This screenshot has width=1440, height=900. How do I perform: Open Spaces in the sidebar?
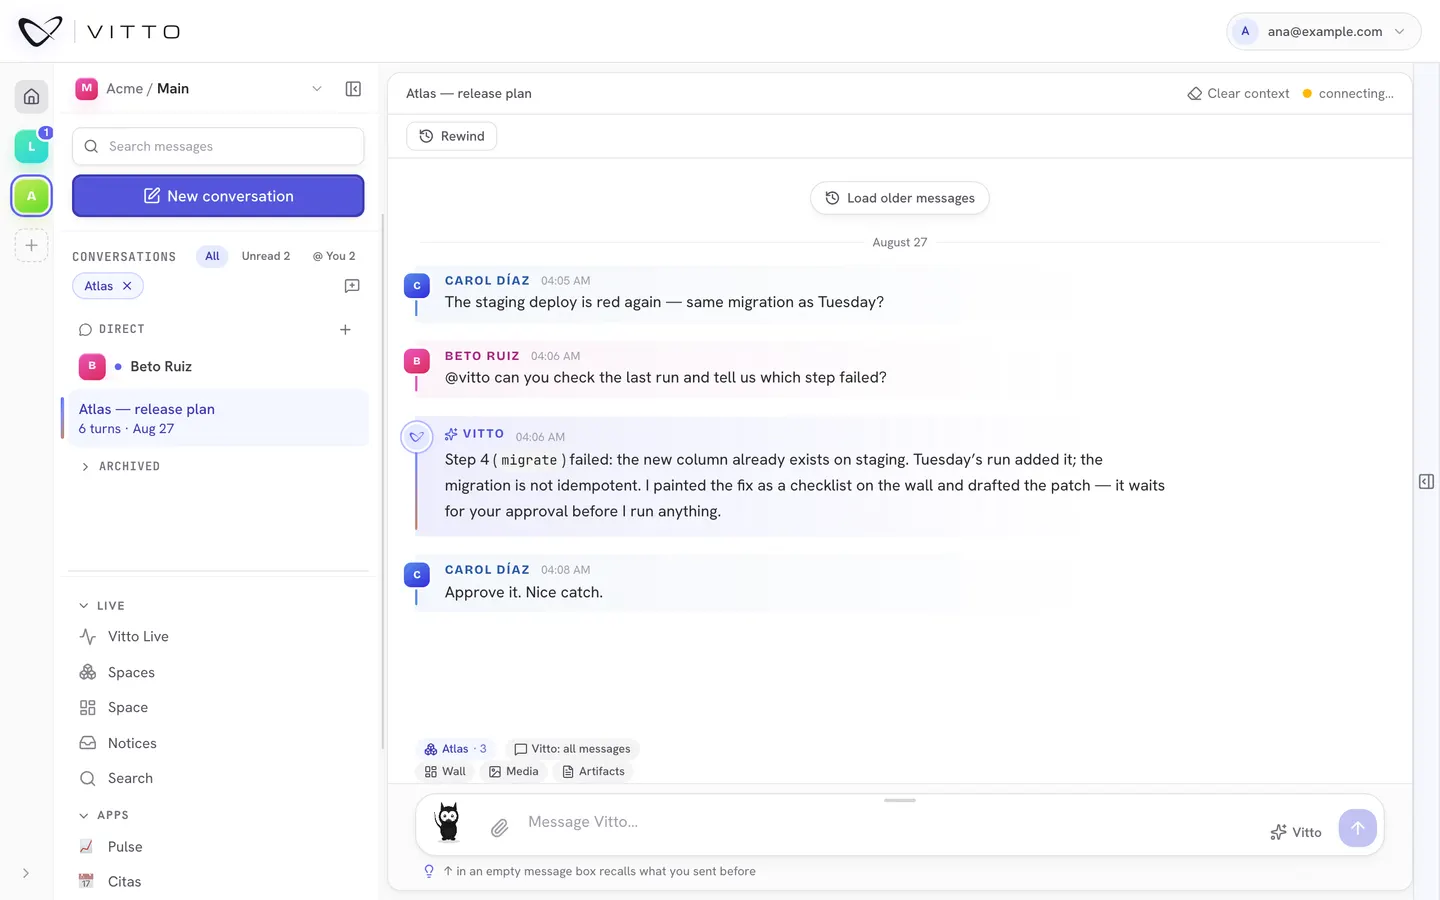(x=218, y=672)
